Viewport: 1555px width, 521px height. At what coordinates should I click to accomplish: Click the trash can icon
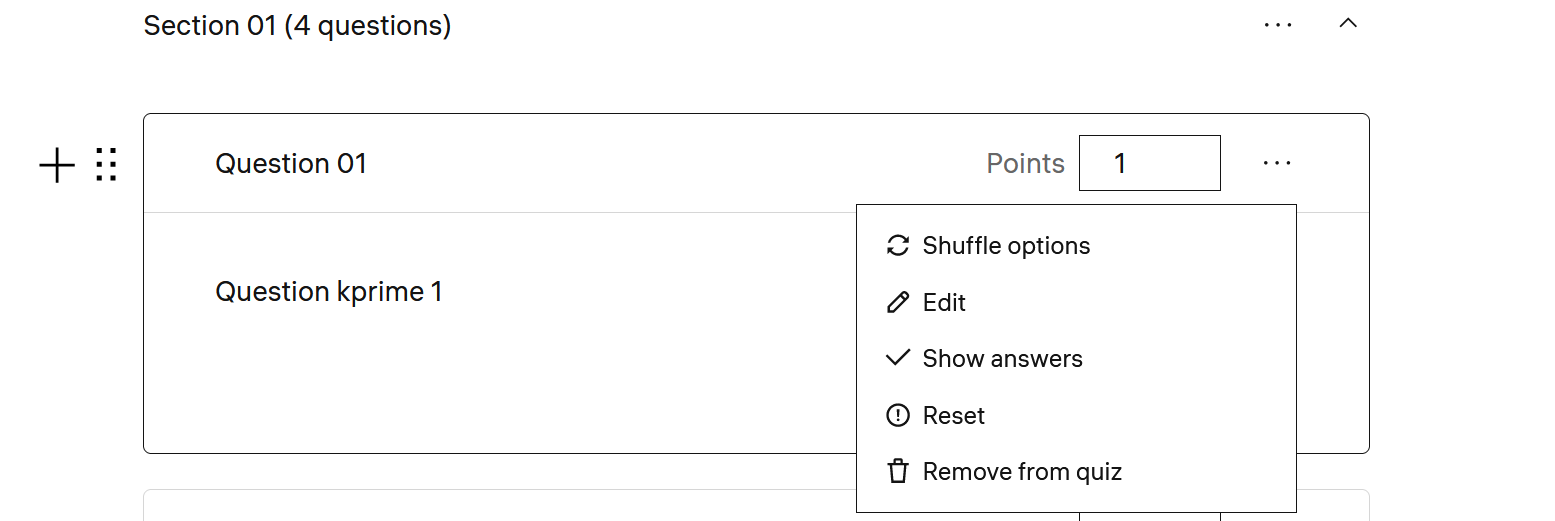point(898,472)
